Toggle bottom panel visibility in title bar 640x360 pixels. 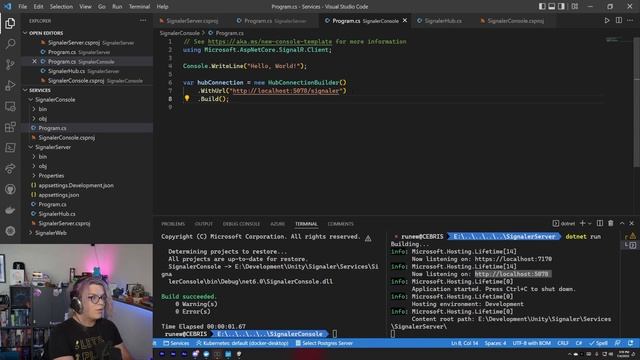(x=552, y=7)
